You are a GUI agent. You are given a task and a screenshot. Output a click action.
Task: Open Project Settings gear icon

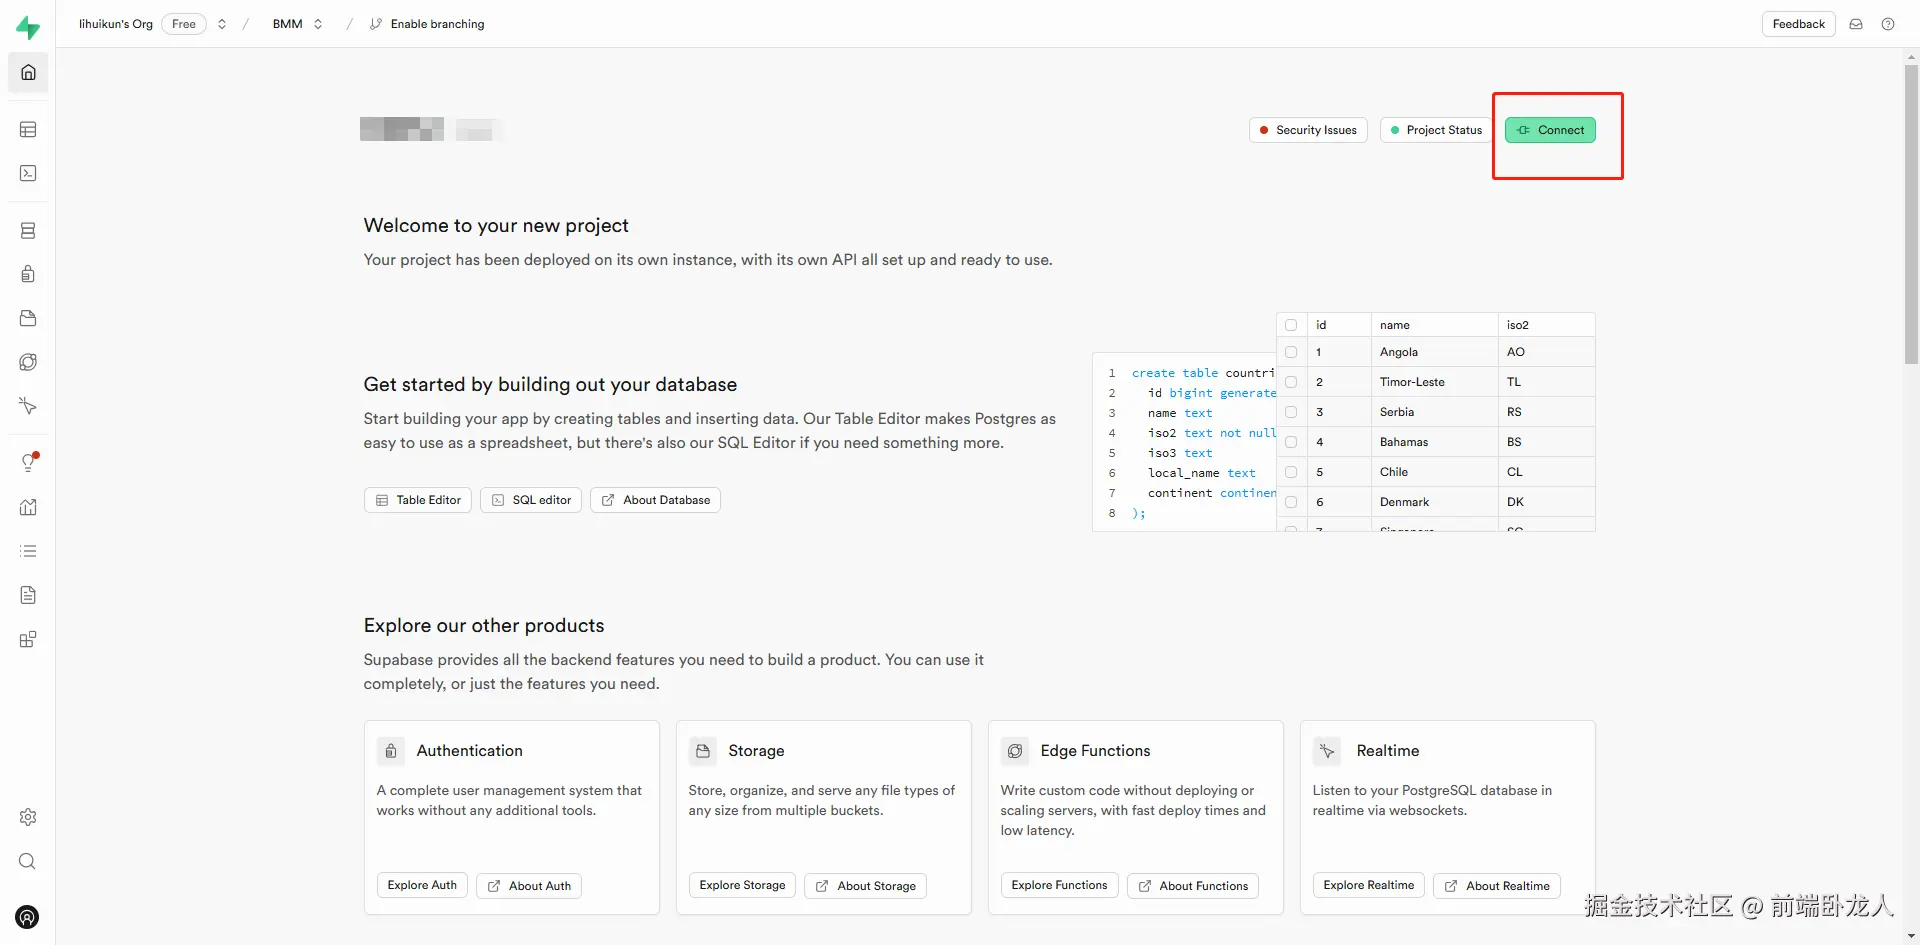click(28, 817)
